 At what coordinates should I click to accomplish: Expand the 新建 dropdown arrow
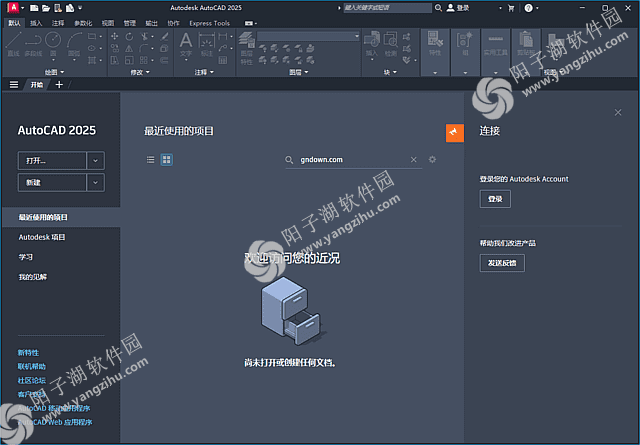pyautogui.click(x=96, y=182)
